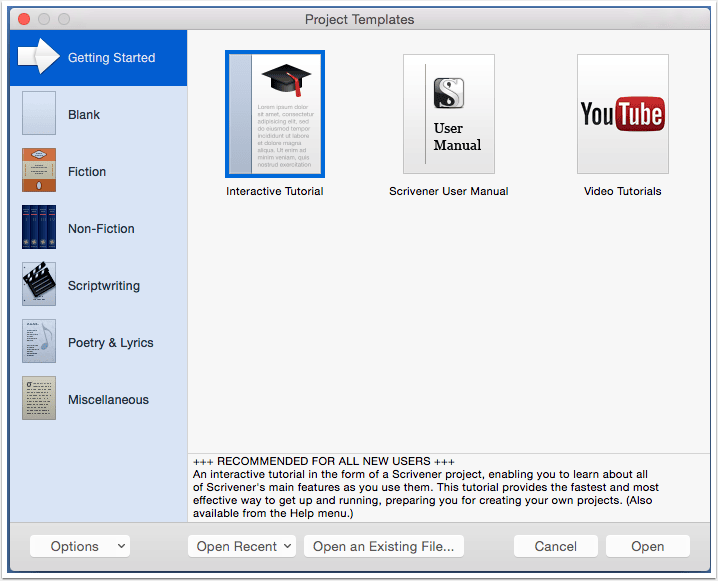Select the Getting Started arrow icon
The image size is (718, 581).
coord(38,56)
